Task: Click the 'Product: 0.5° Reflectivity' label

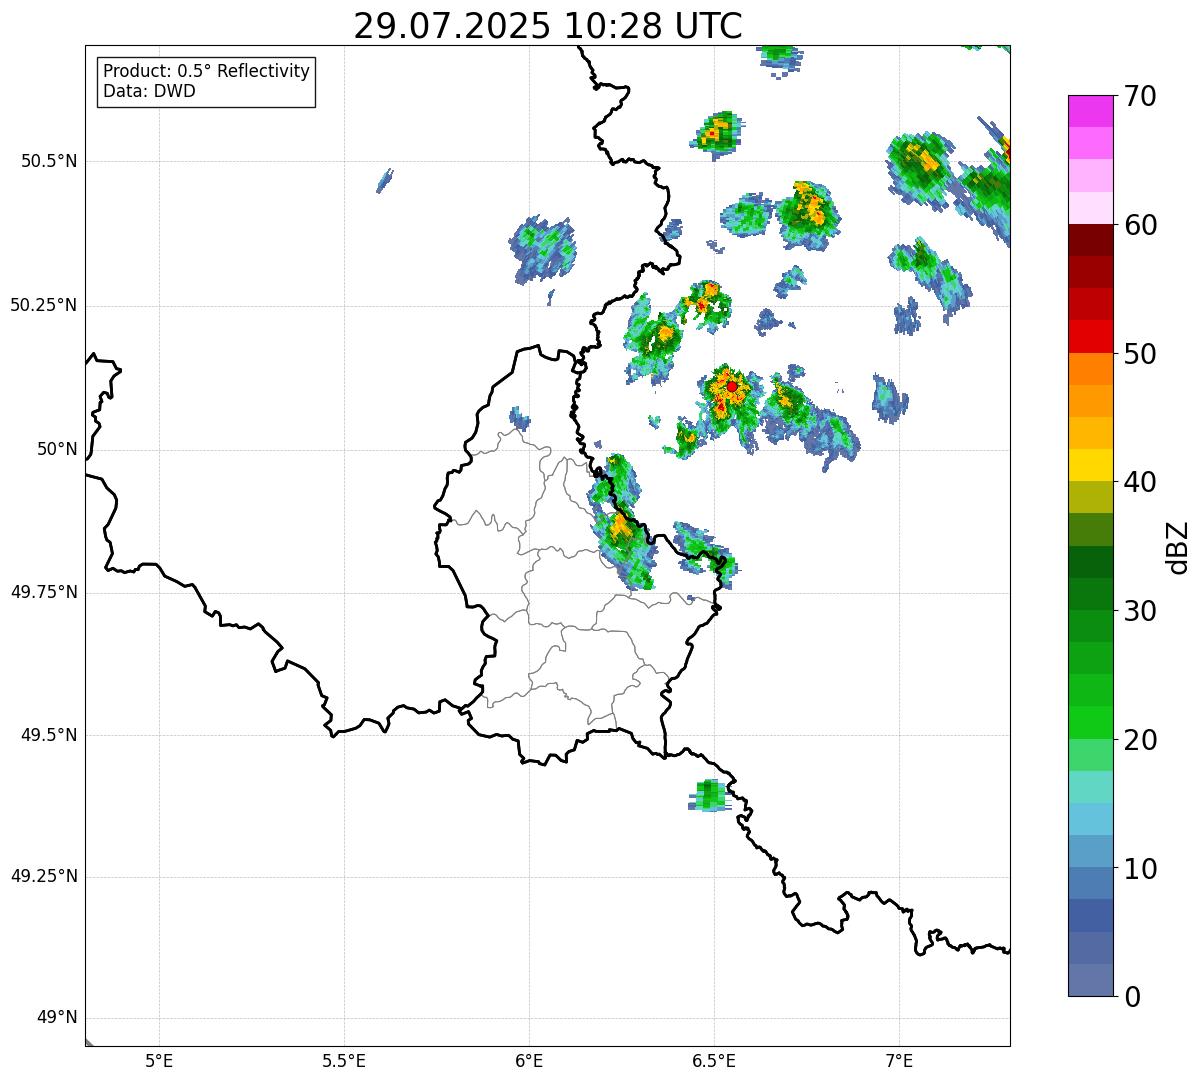Action: coord(206,72)
